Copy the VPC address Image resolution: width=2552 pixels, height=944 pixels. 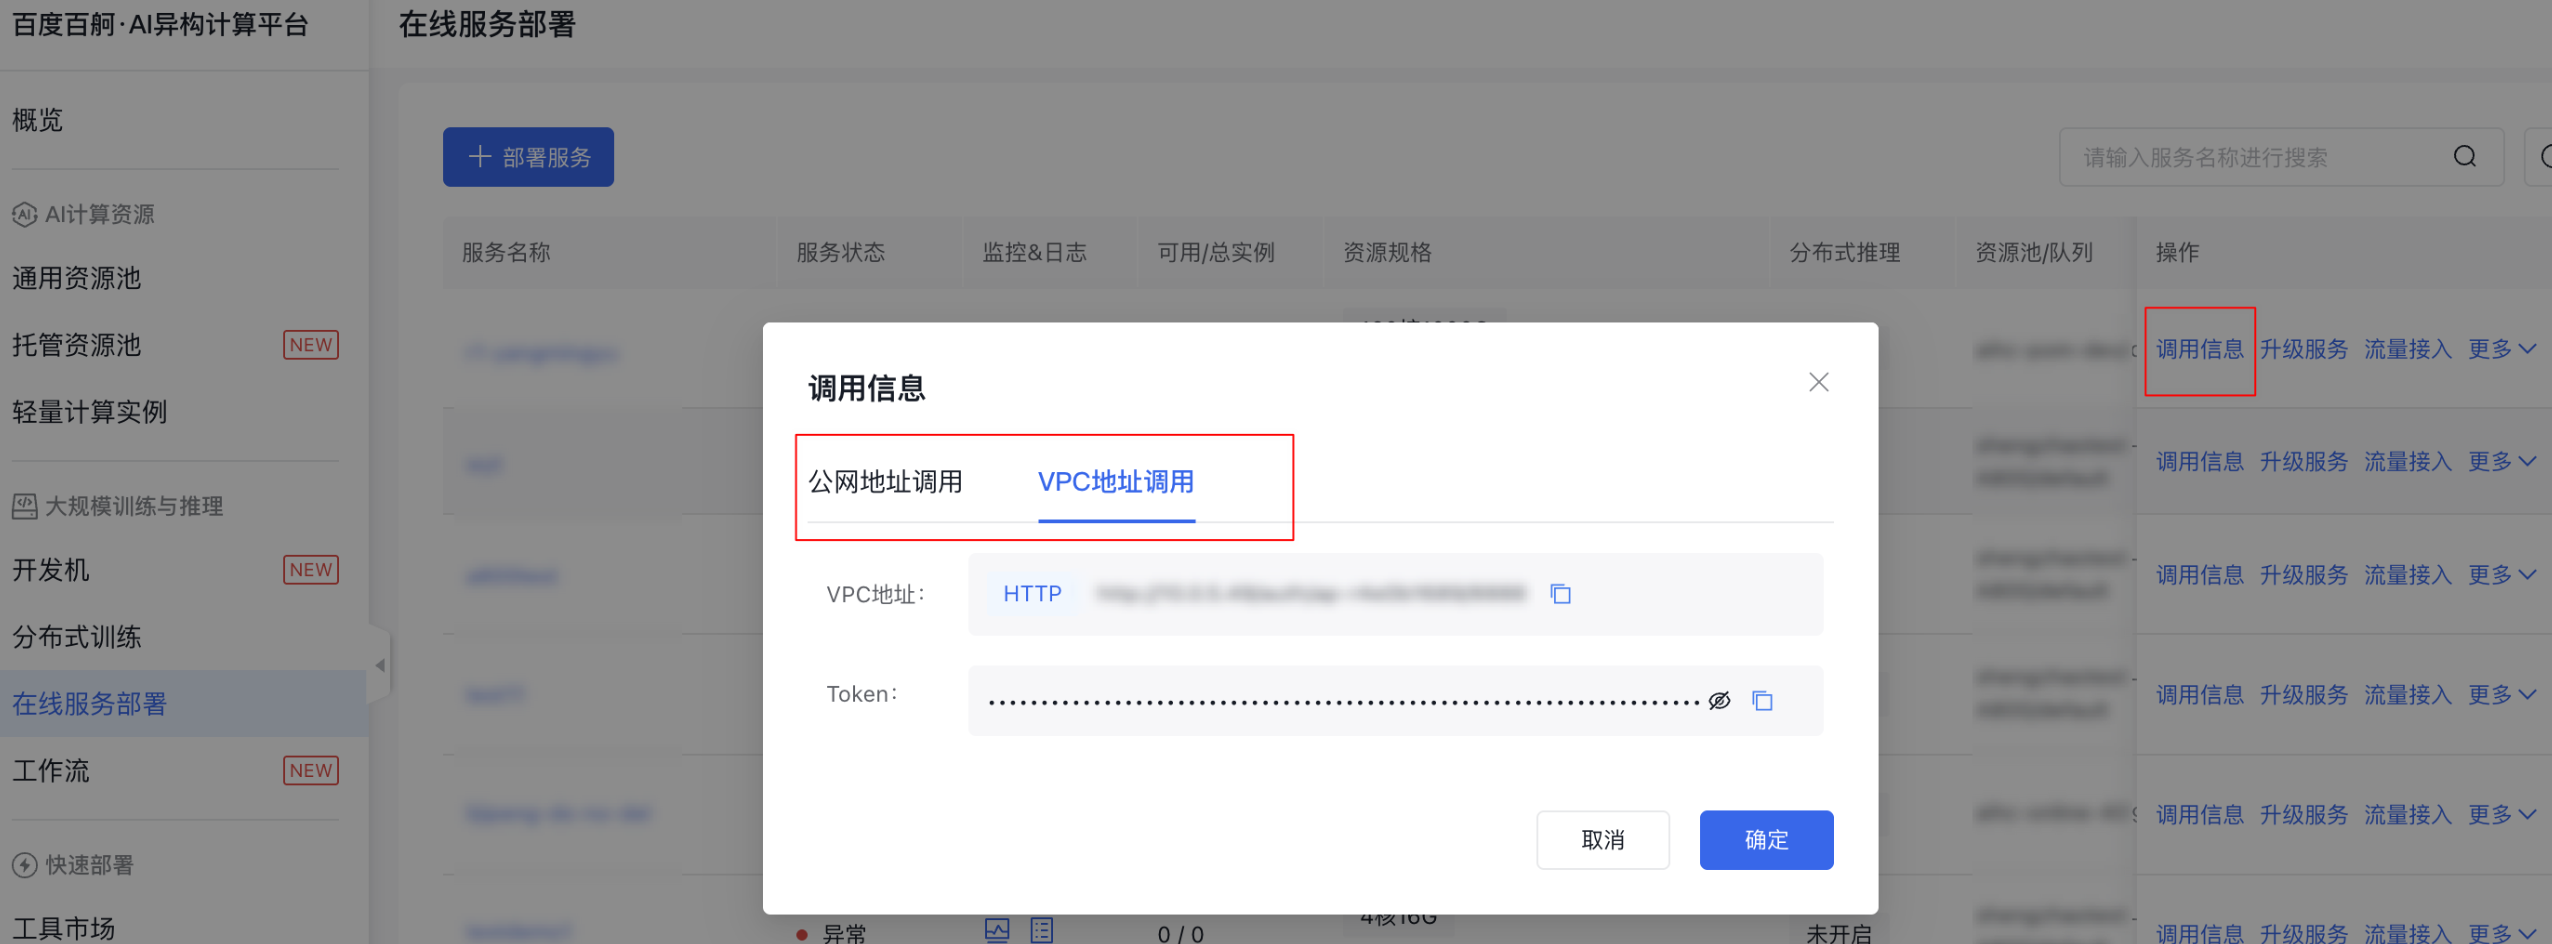[x=1560, y=594]
